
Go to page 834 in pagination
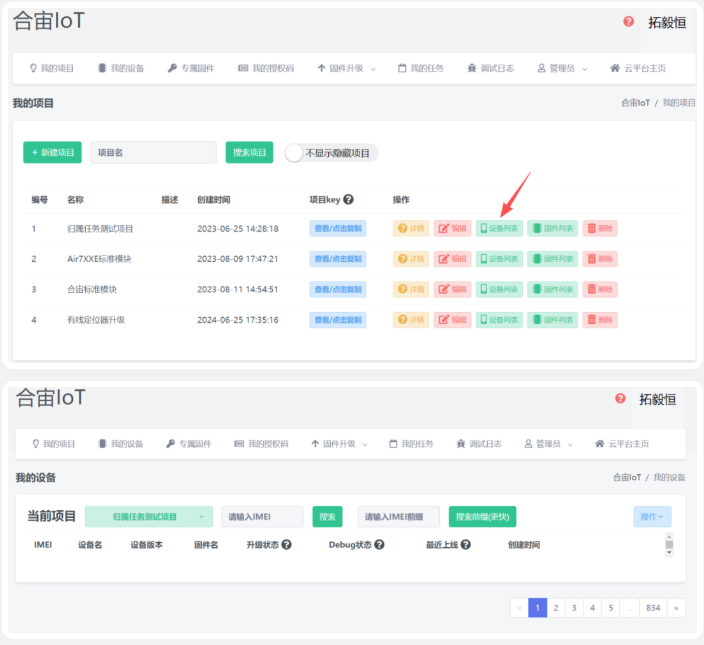[x=653, y=608]
